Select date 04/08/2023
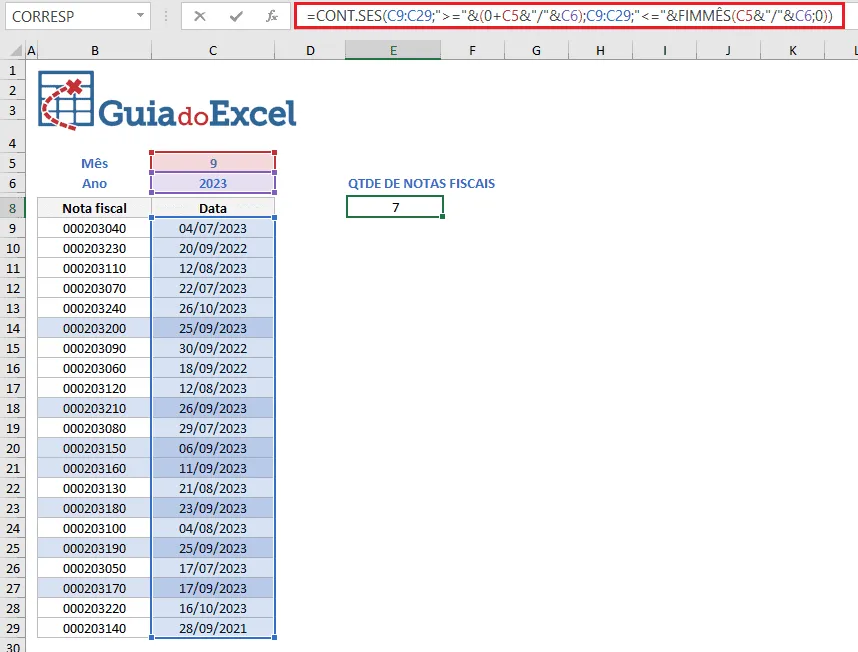Image resolution: width=858 pixels, height=652 pixels. point(213,528)
